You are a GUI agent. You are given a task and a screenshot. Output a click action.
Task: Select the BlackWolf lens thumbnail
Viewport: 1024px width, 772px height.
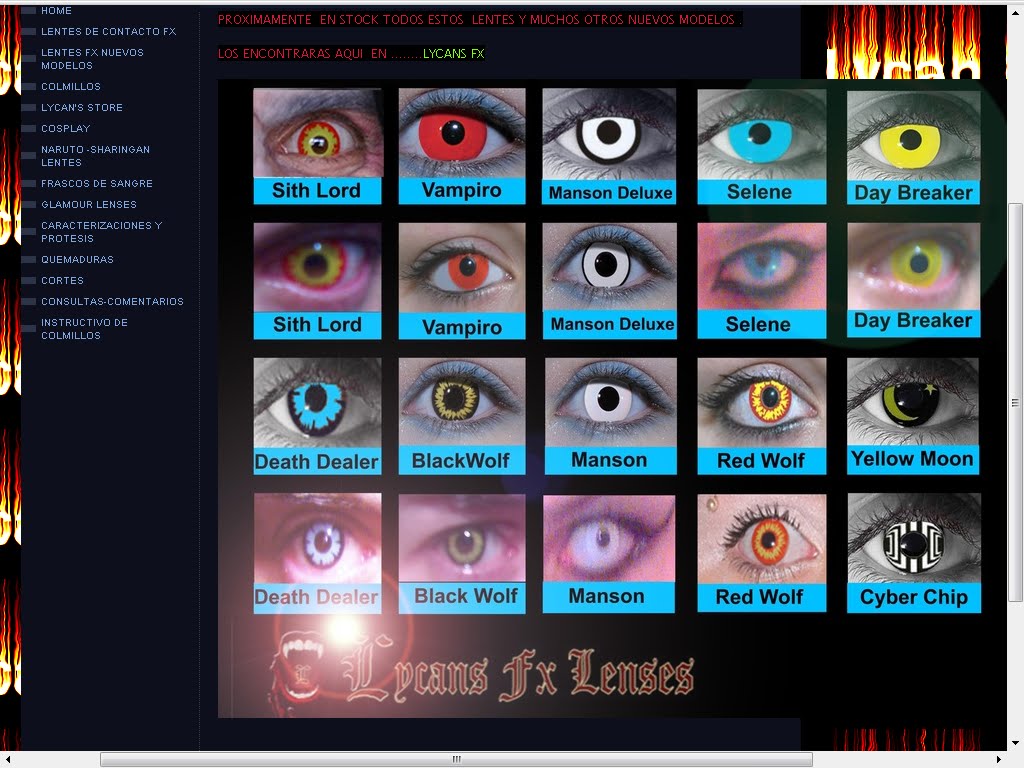(x=462, y=402)
